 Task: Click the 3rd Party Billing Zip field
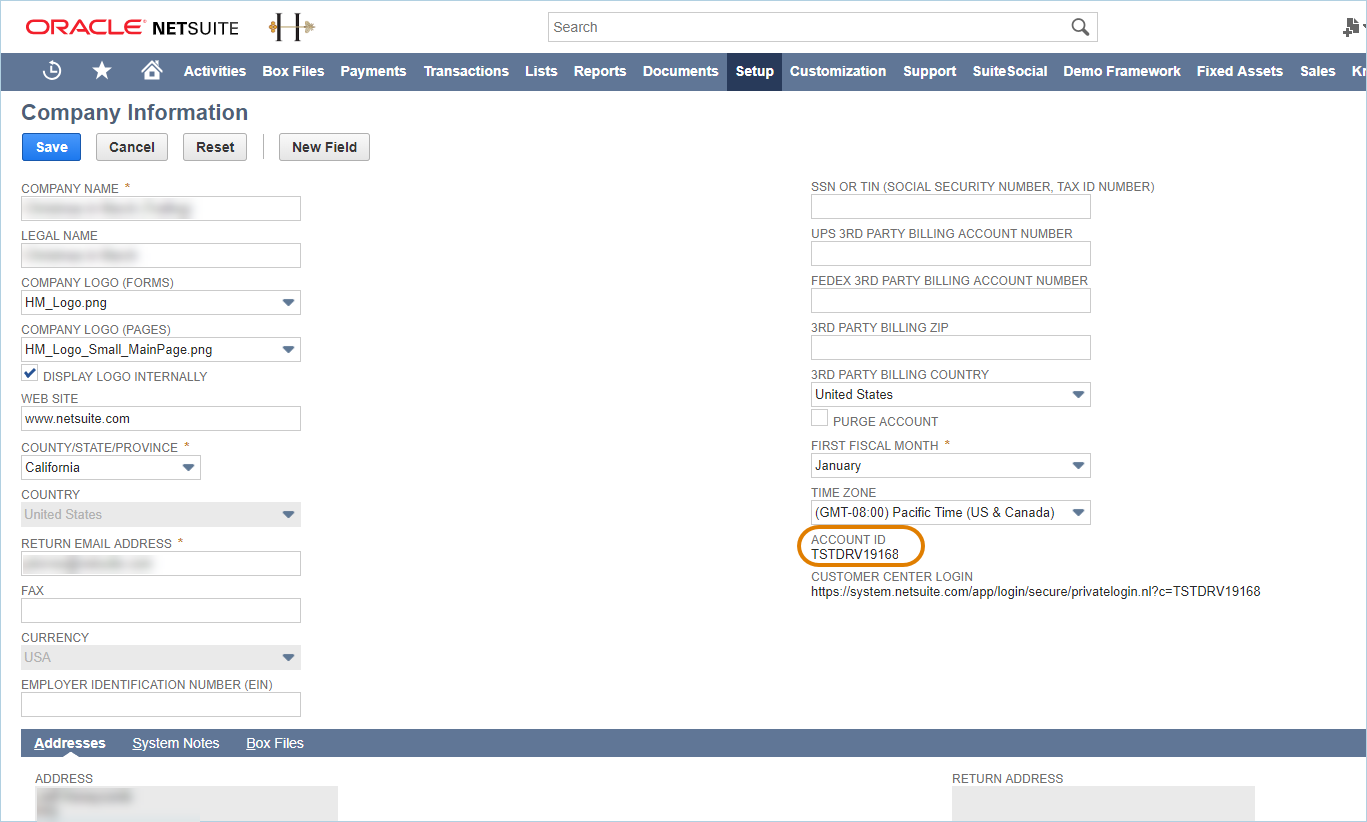[x=951, y=347]
